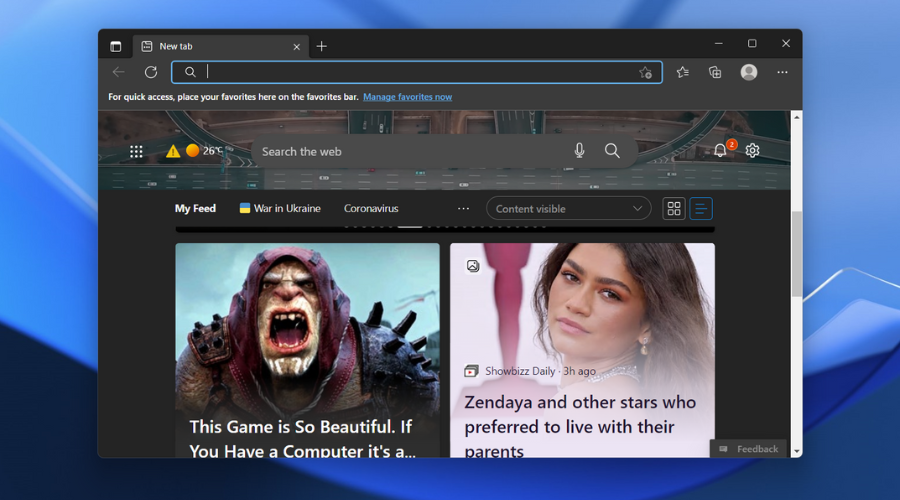900x500 pixels.
Task: Open the Collections icon
Action: pos(715,72)
